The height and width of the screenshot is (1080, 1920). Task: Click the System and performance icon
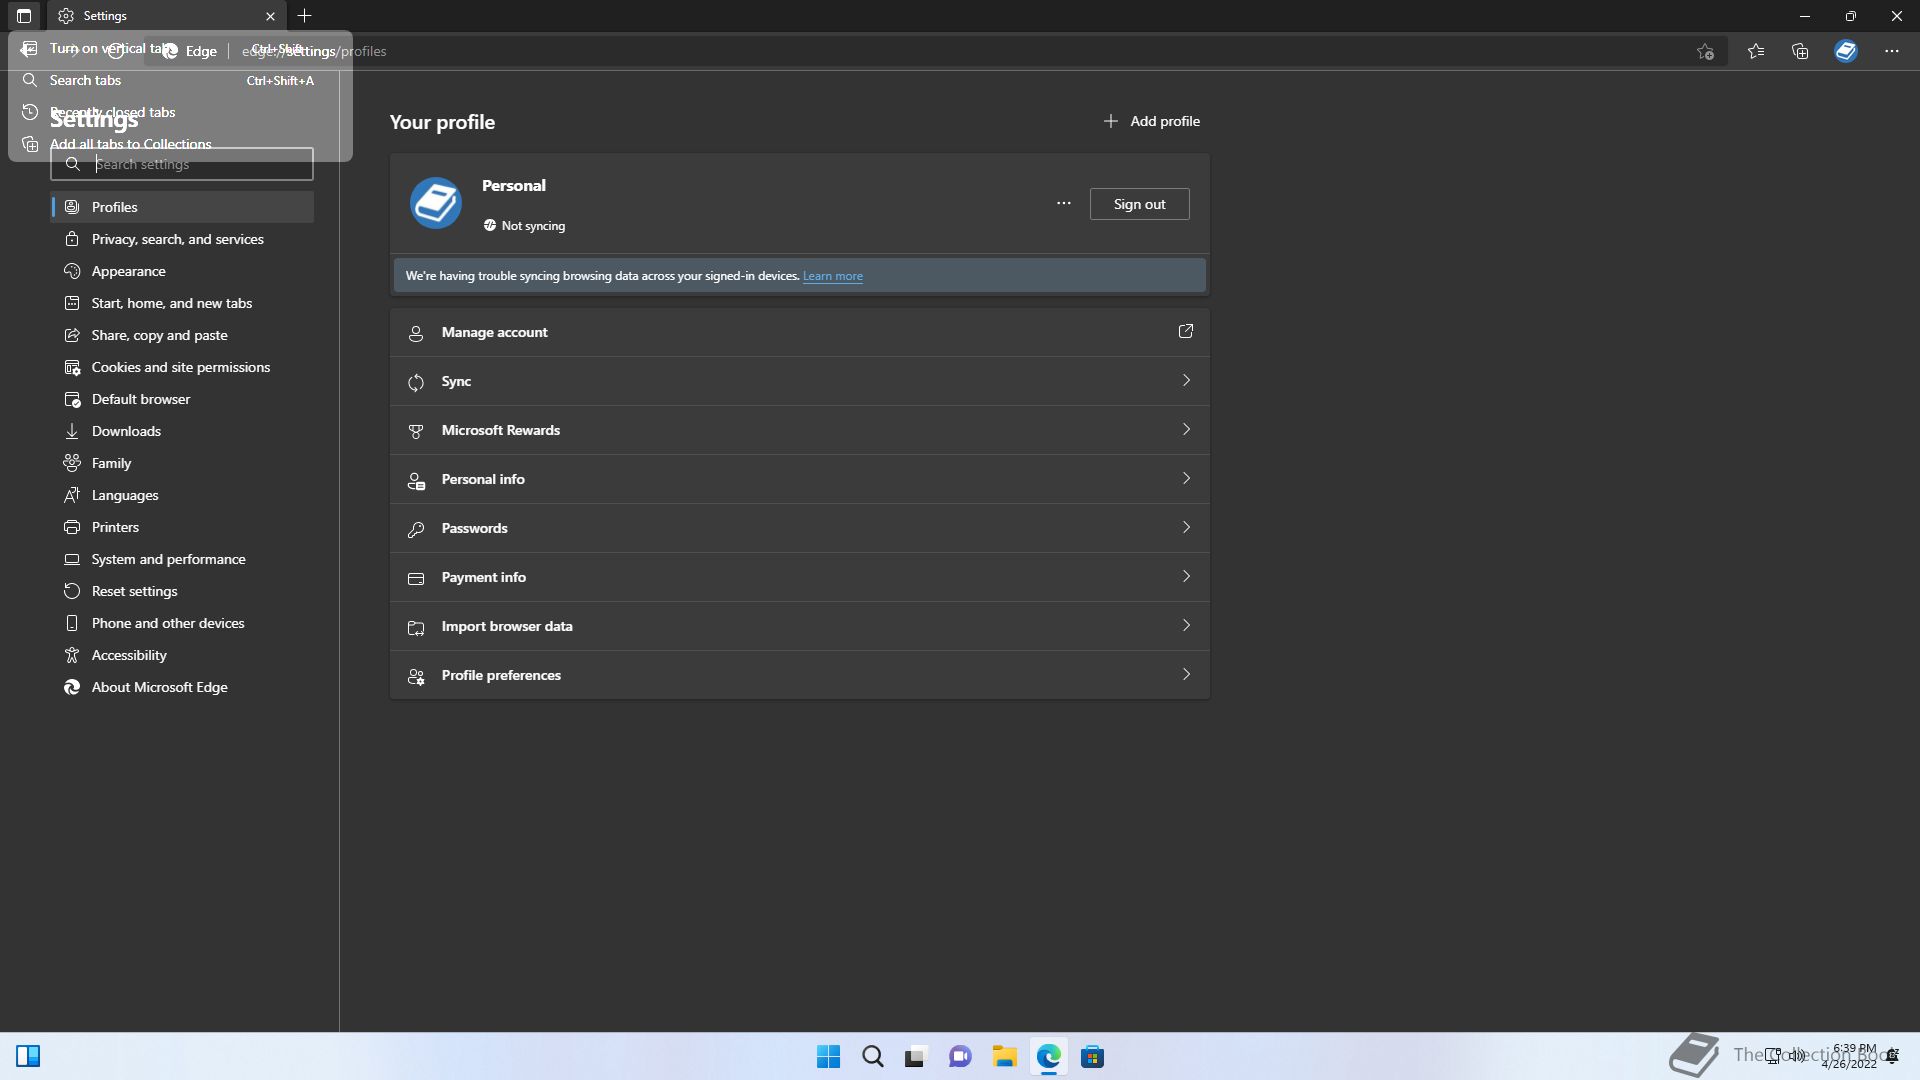coord(72,559)
